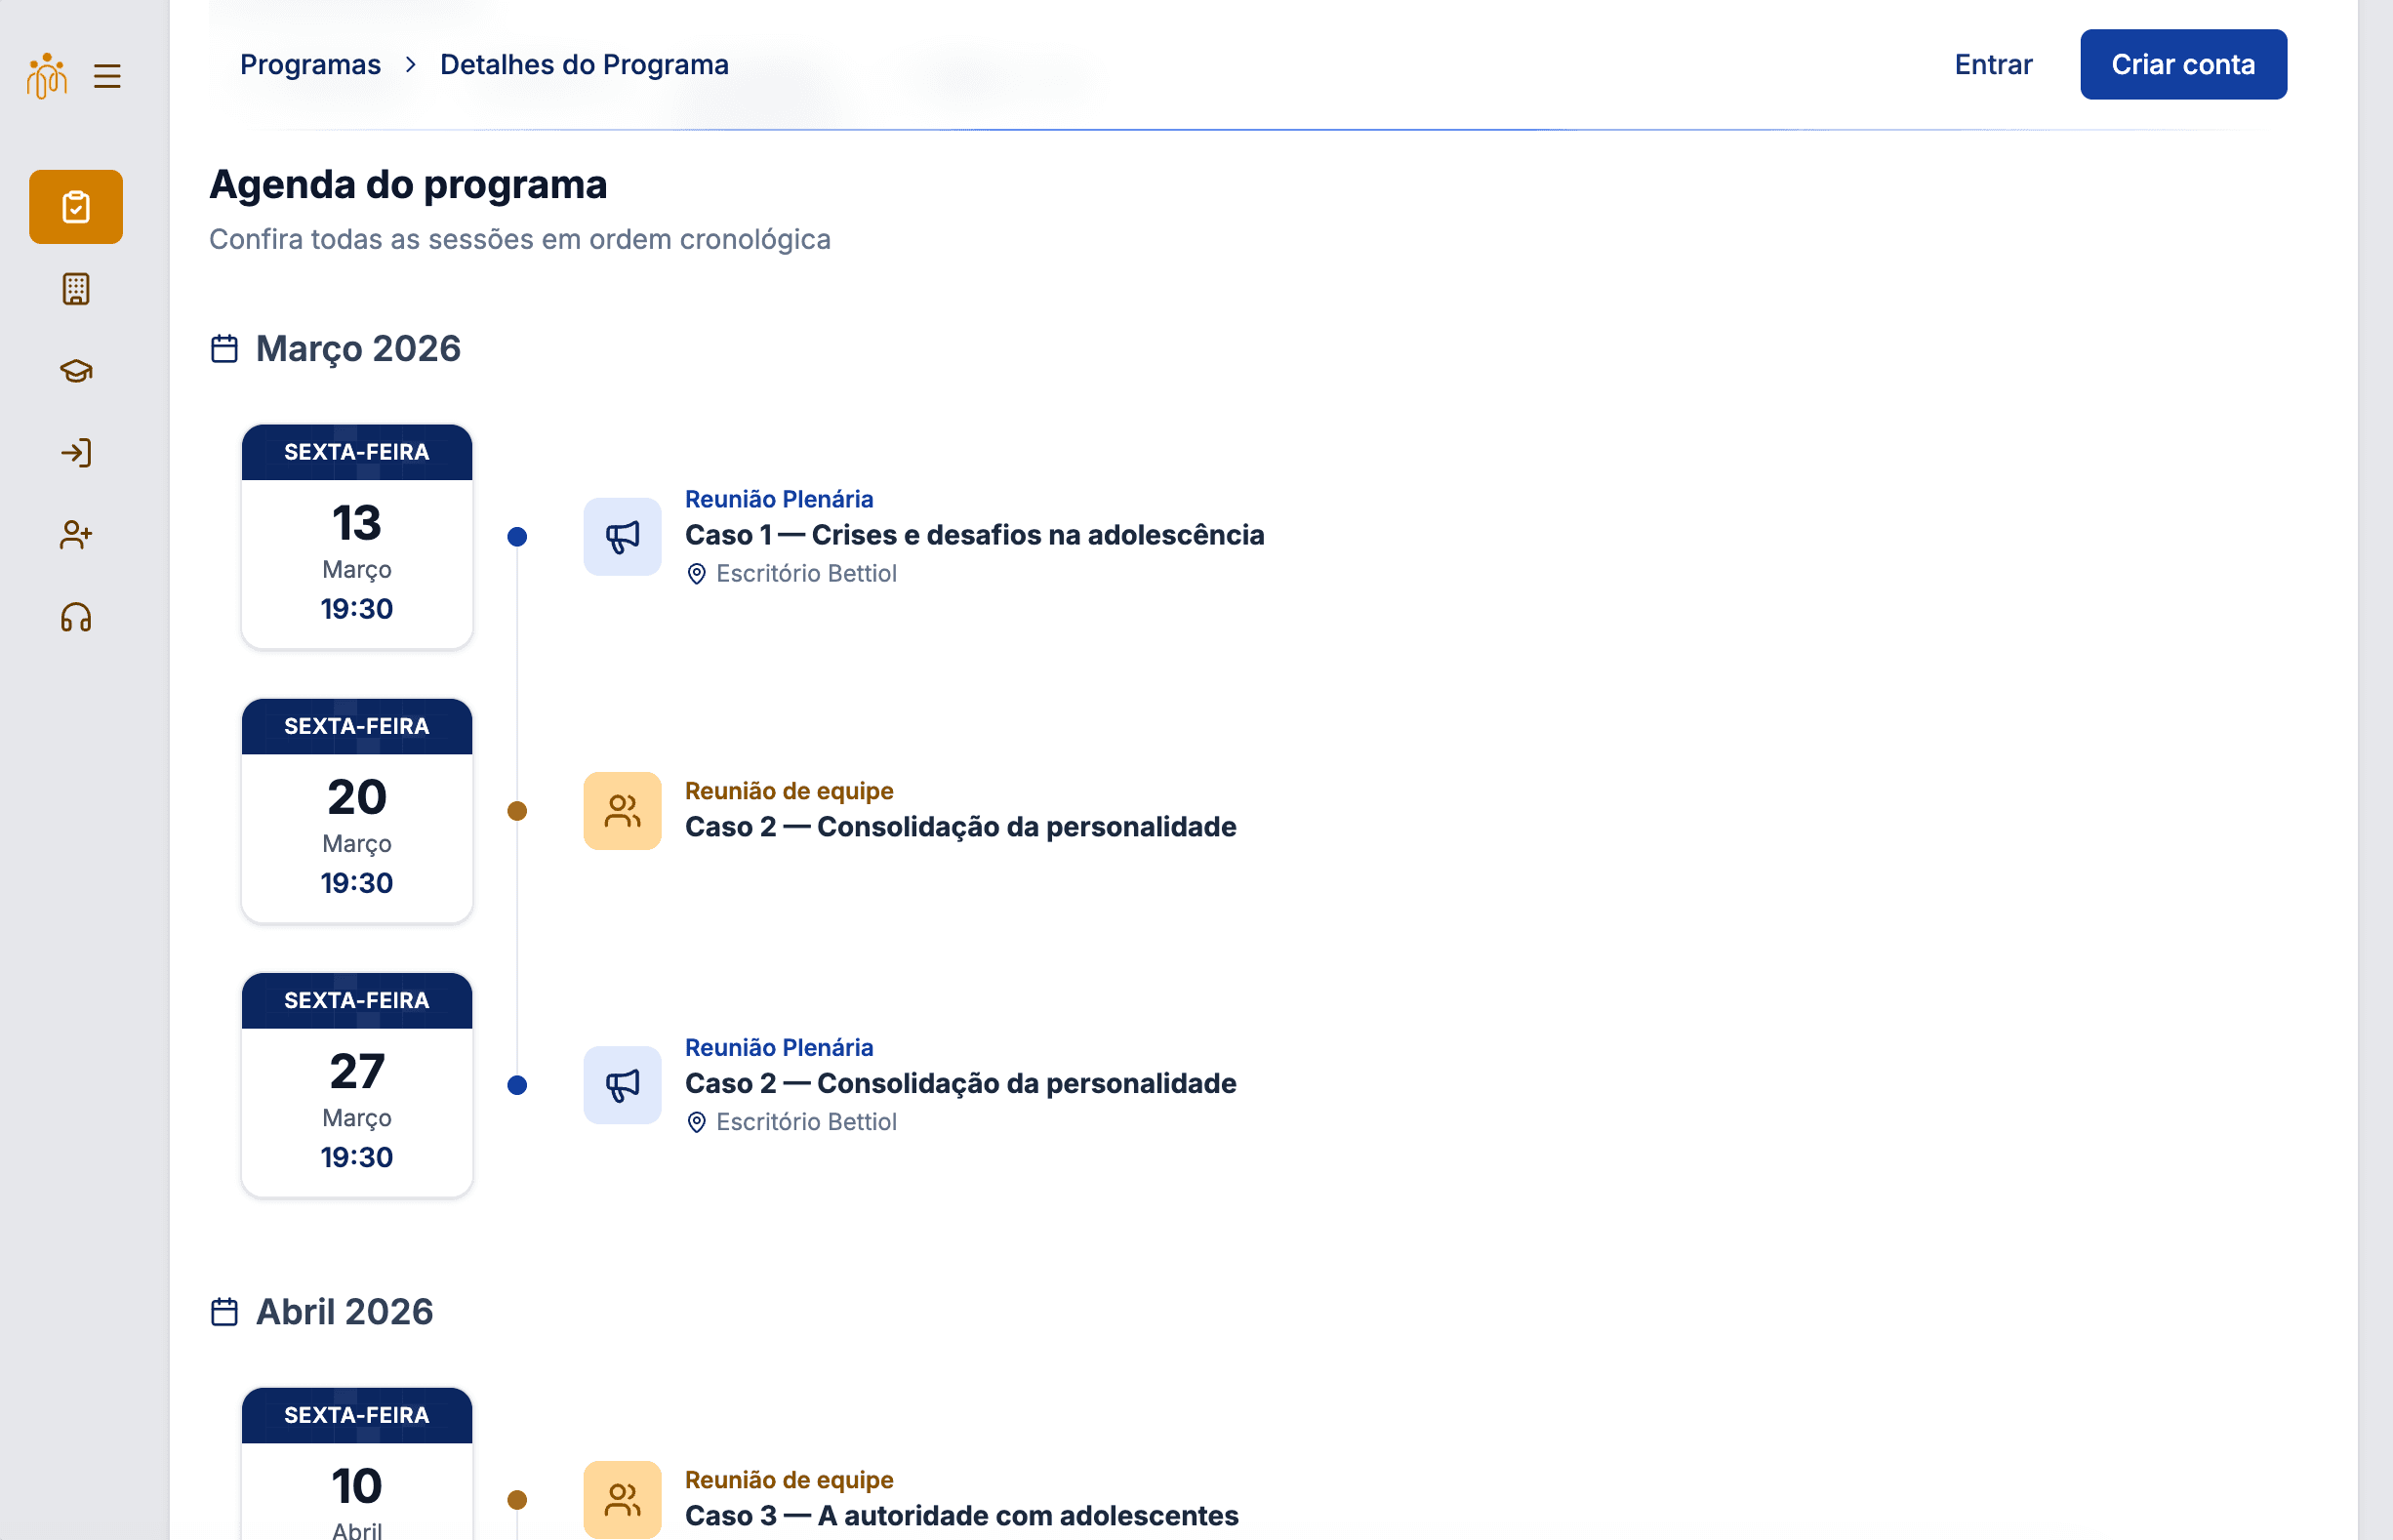Screen dimensions: 2393x1540
Task: Click the headphones support icon
Action: point(75,618)
